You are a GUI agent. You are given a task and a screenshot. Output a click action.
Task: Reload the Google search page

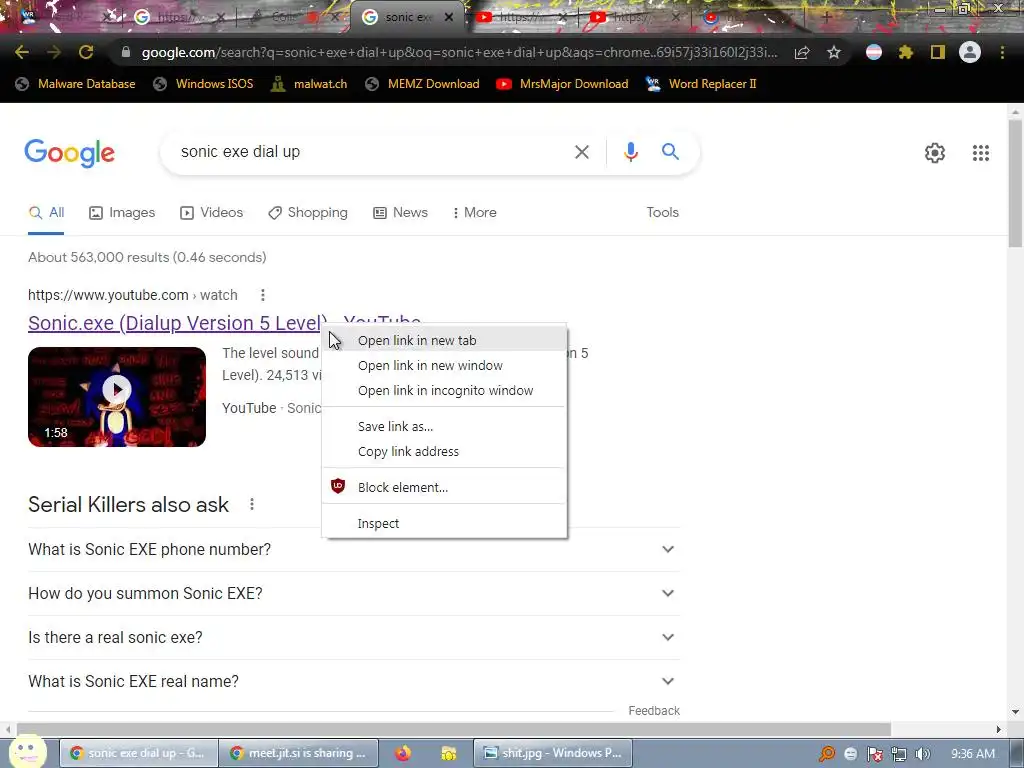(86, 52)
